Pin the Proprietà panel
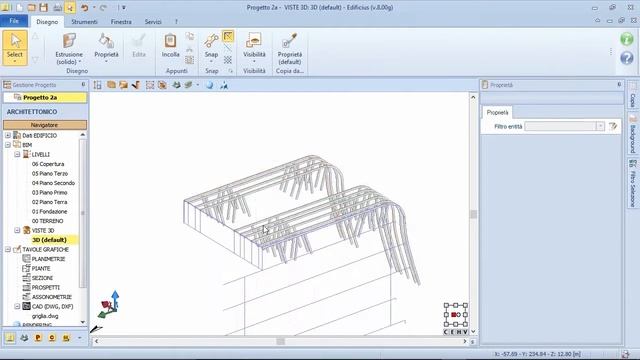 tap(619, 84)
